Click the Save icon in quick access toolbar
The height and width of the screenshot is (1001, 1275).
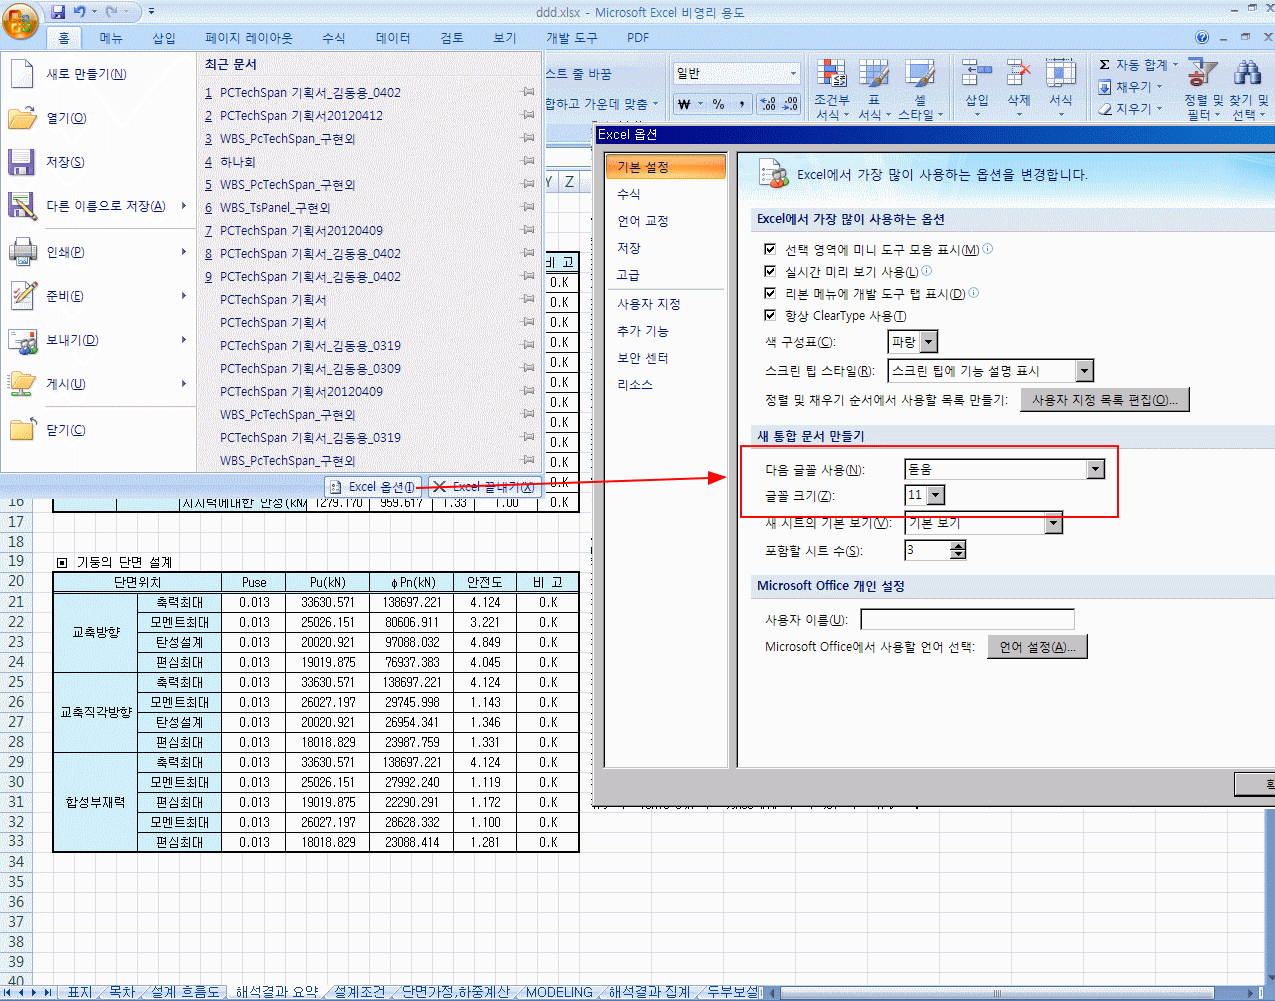(x=58, y=12)
